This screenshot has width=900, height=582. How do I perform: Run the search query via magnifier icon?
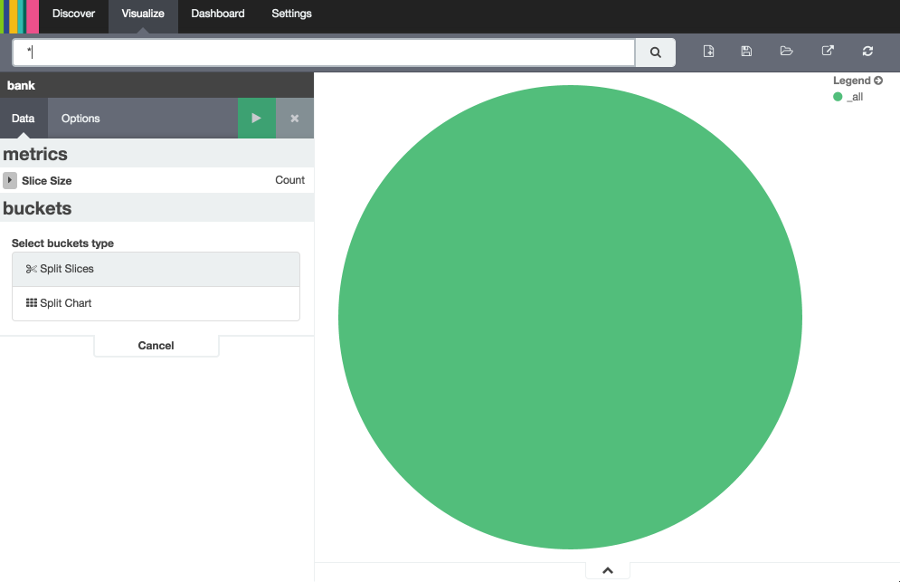(655, 51)
